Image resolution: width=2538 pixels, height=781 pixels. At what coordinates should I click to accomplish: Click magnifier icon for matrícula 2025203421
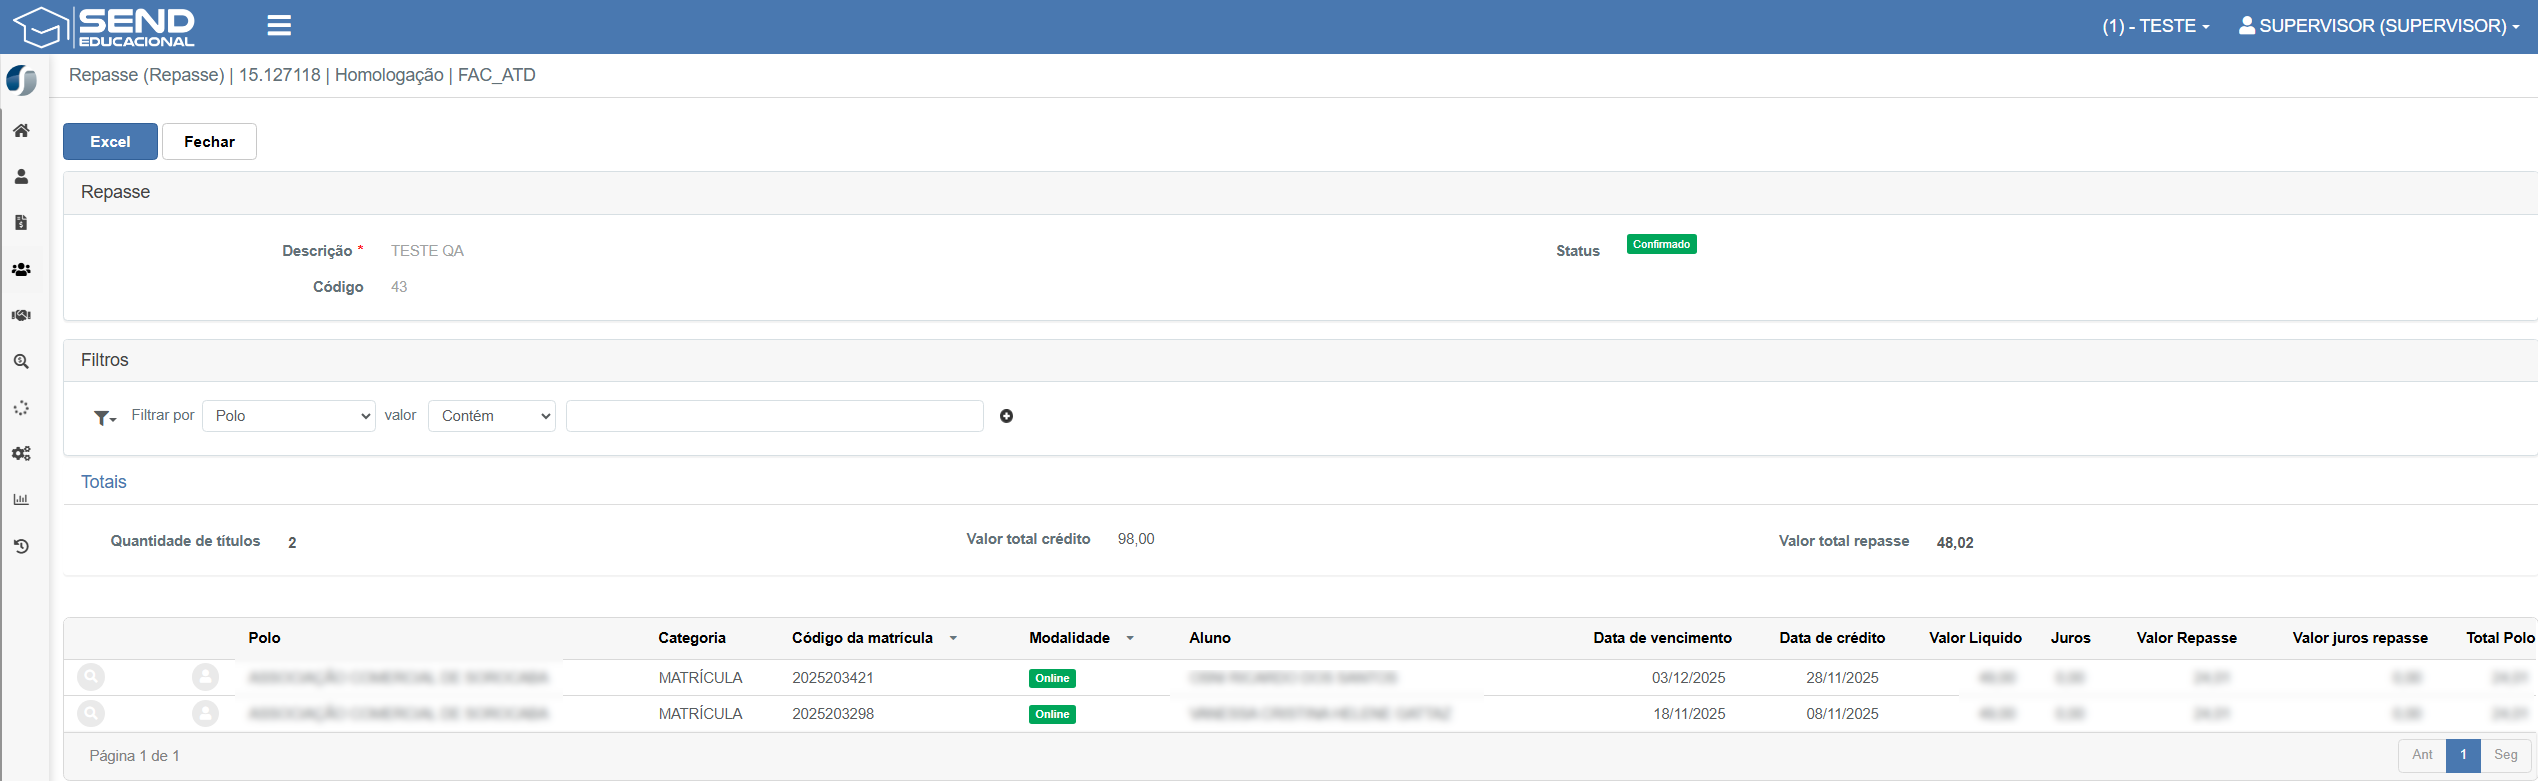(91, 677)
